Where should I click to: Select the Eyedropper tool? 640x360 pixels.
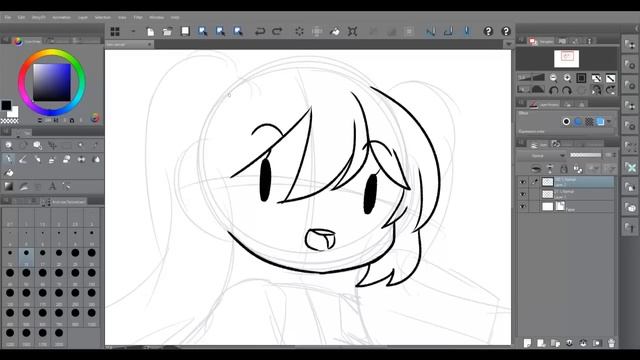pos(96,145)
